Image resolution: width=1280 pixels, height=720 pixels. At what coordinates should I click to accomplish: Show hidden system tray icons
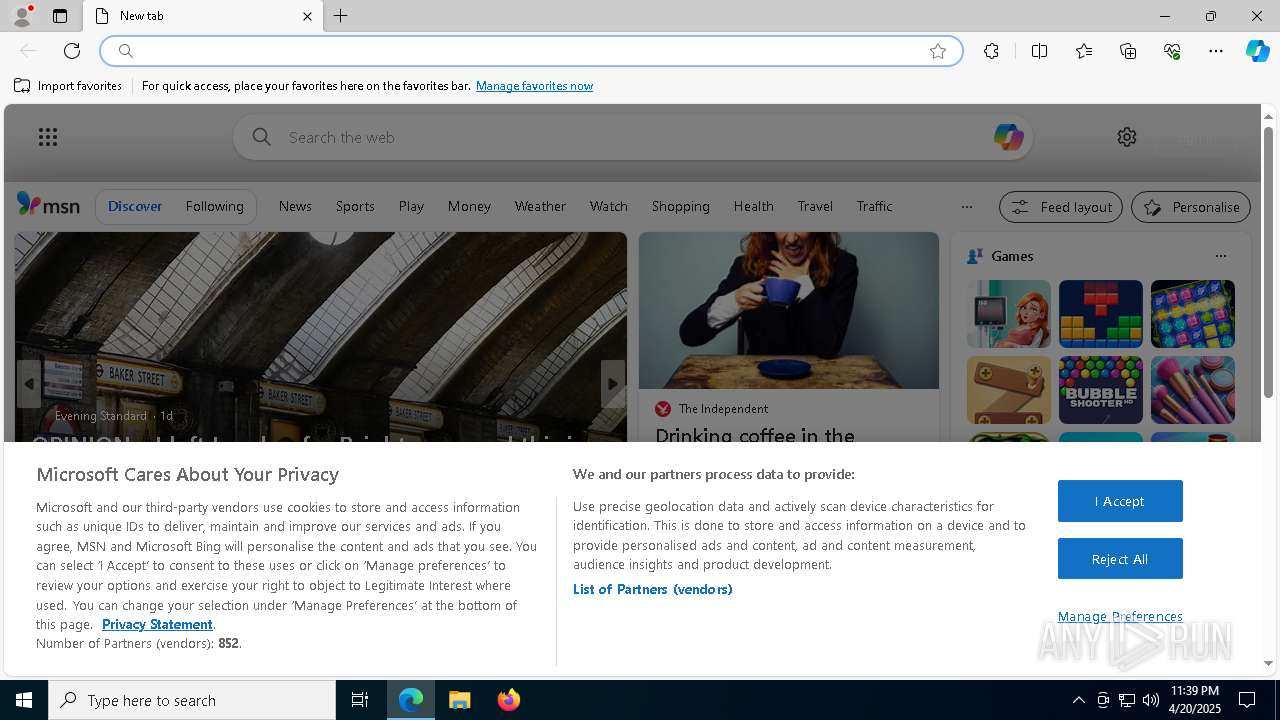pyautogui.click(x=1078, y=700)
